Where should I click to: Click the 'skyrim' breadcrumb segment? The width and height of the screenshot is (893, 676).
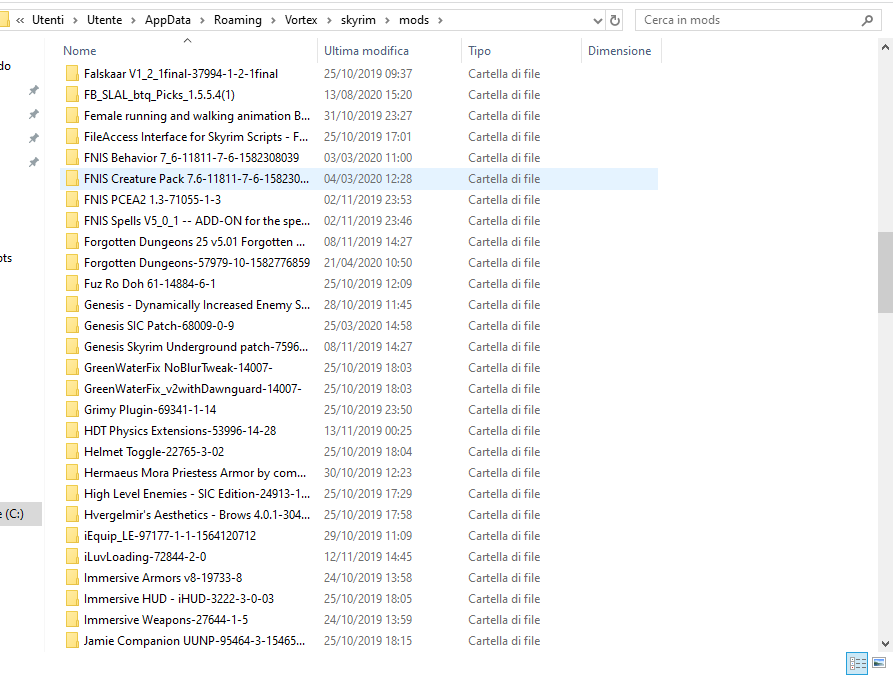[x=358, y=20]
